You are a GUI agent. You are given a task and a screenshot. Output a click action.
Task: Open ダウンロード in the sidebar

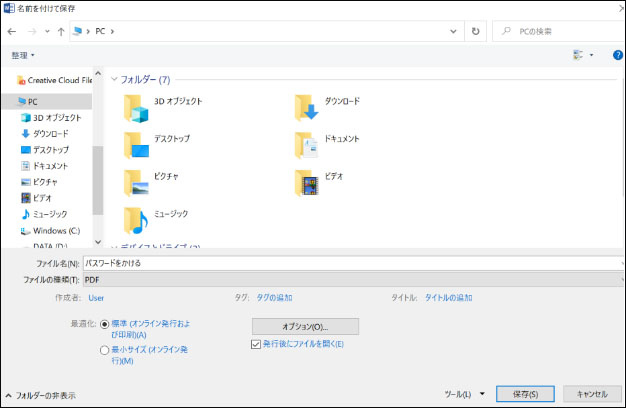(45, 134)
